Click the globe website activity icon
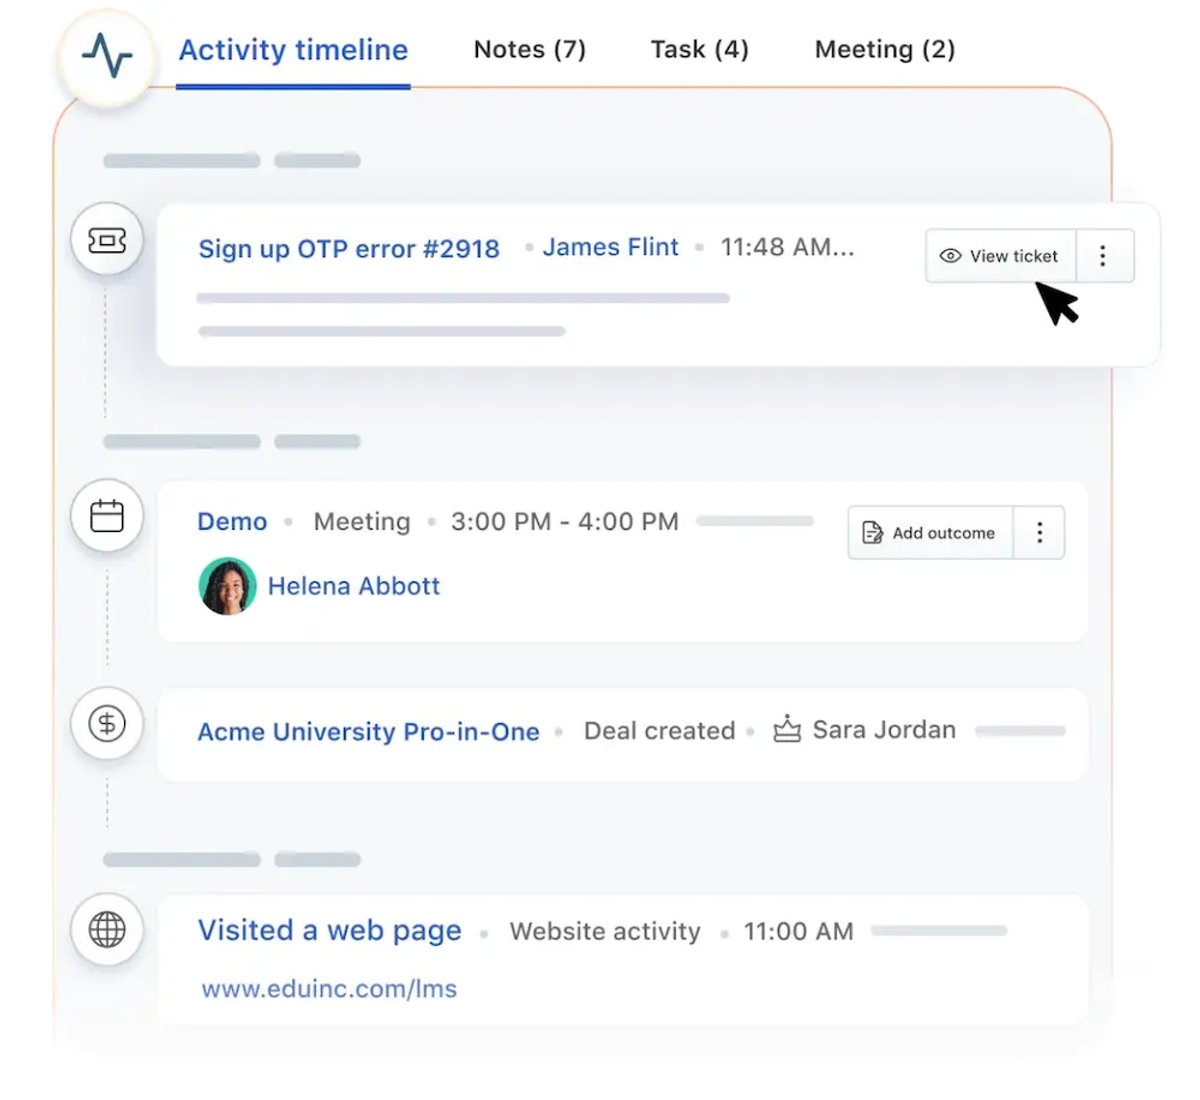1200x1100 pixels. click(107, 930)
